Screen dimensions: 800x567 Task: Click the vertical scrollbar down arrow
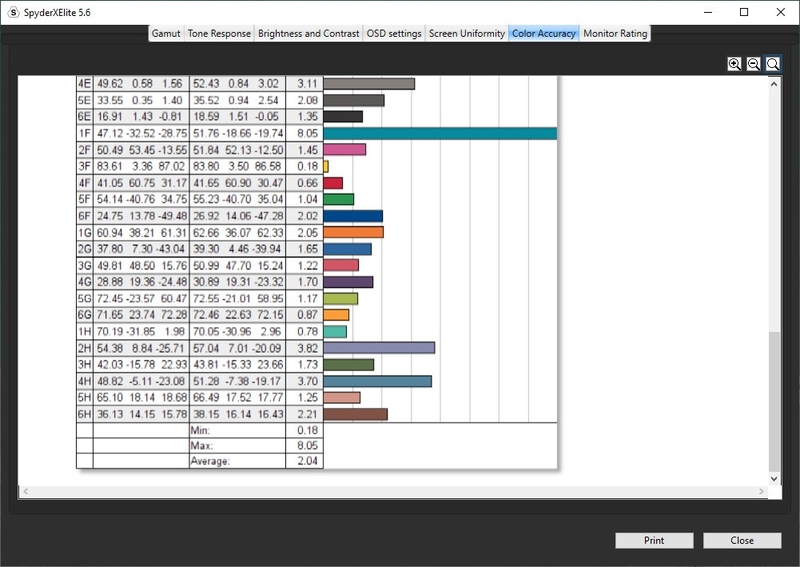[774, 479]
